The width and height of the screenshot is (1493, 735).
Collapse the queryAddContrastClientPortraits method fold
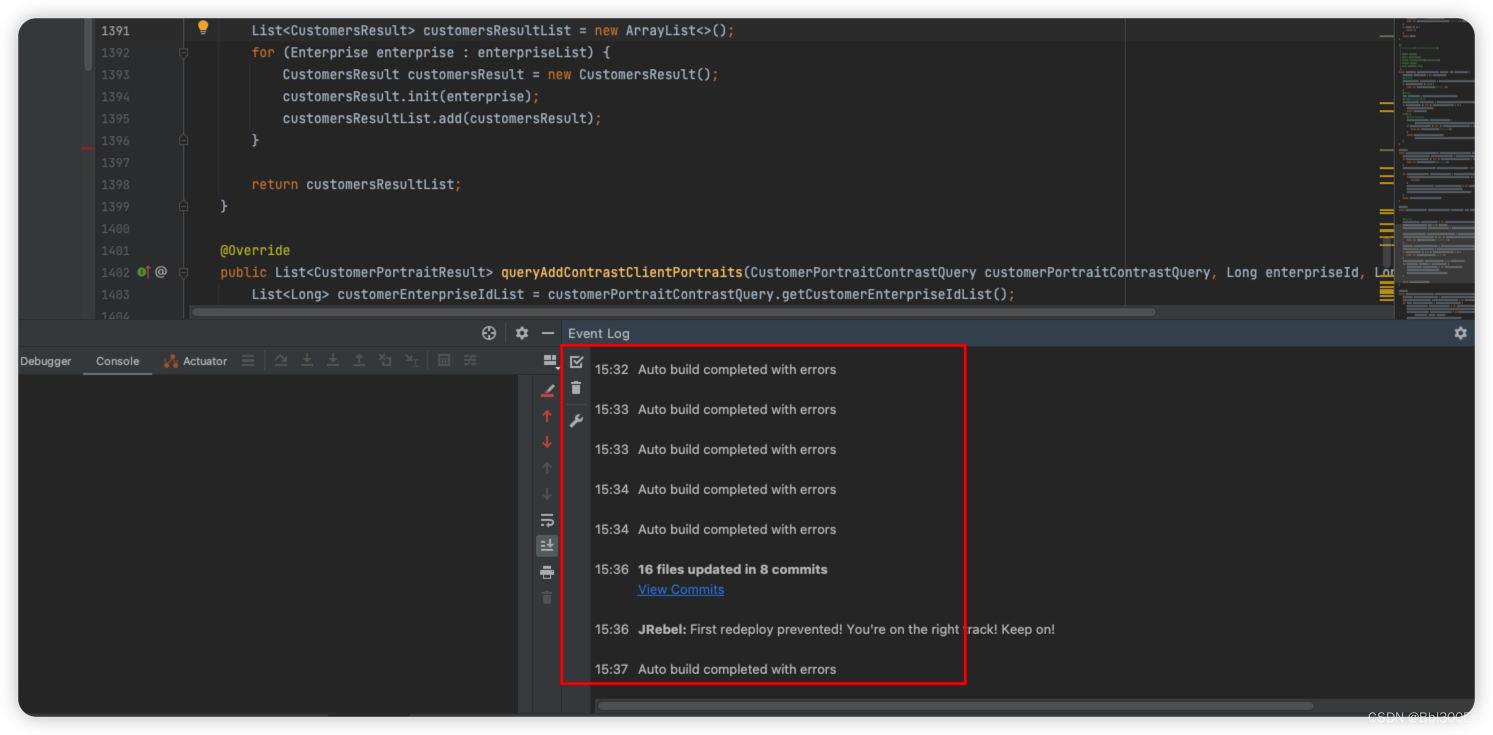tap(183, 271)
